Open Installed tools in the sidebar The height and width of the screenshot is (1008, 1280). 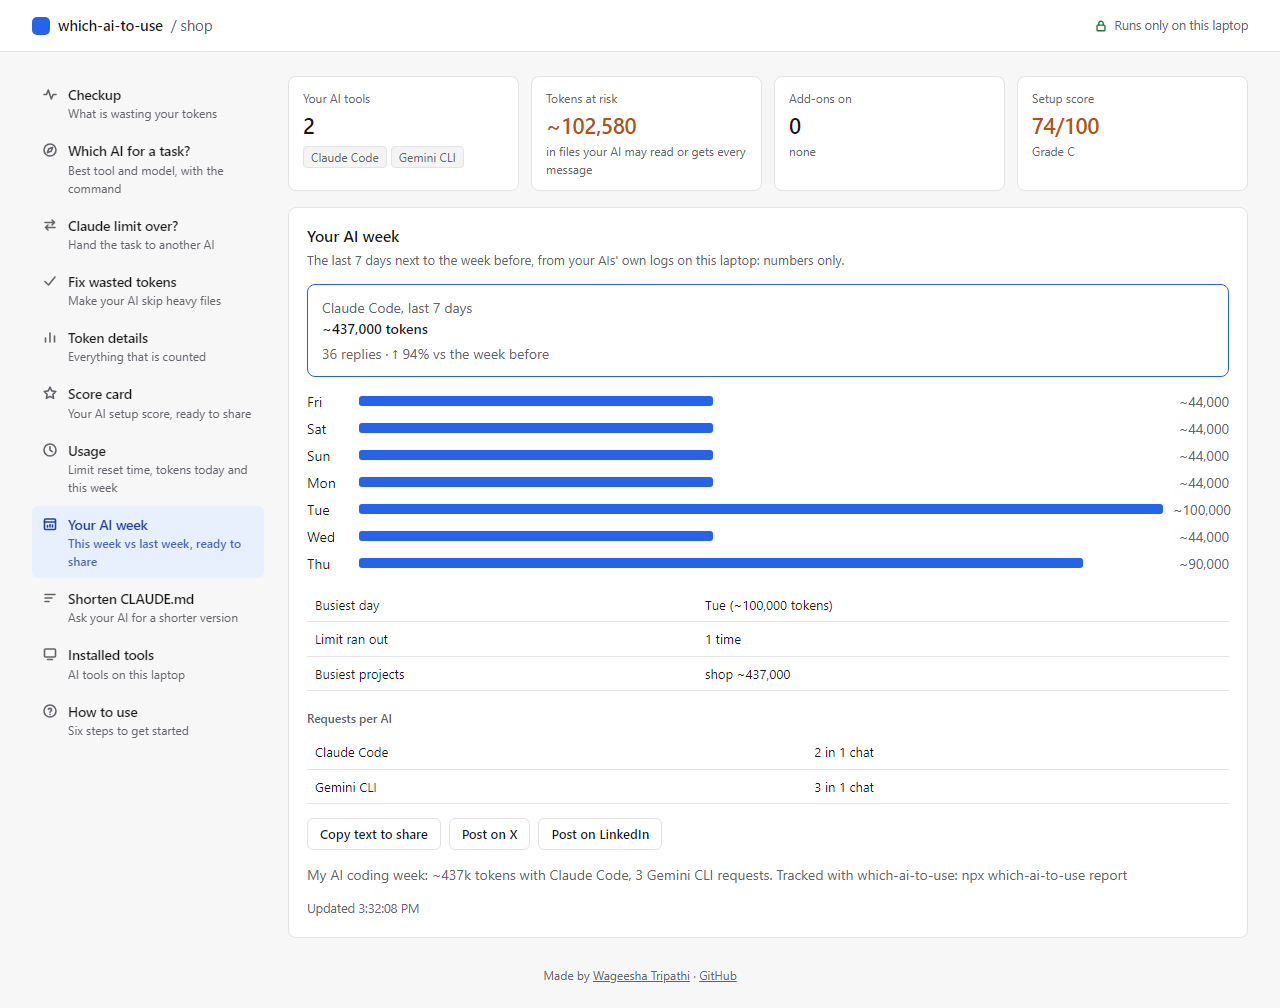coord(148,664)
